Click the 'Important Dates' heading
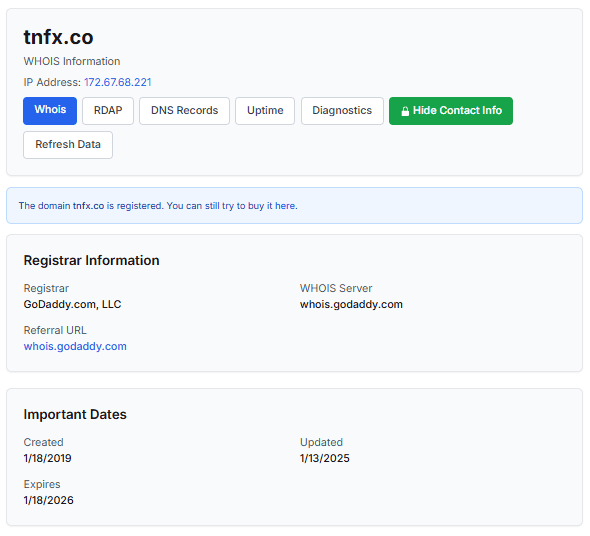 75,414
